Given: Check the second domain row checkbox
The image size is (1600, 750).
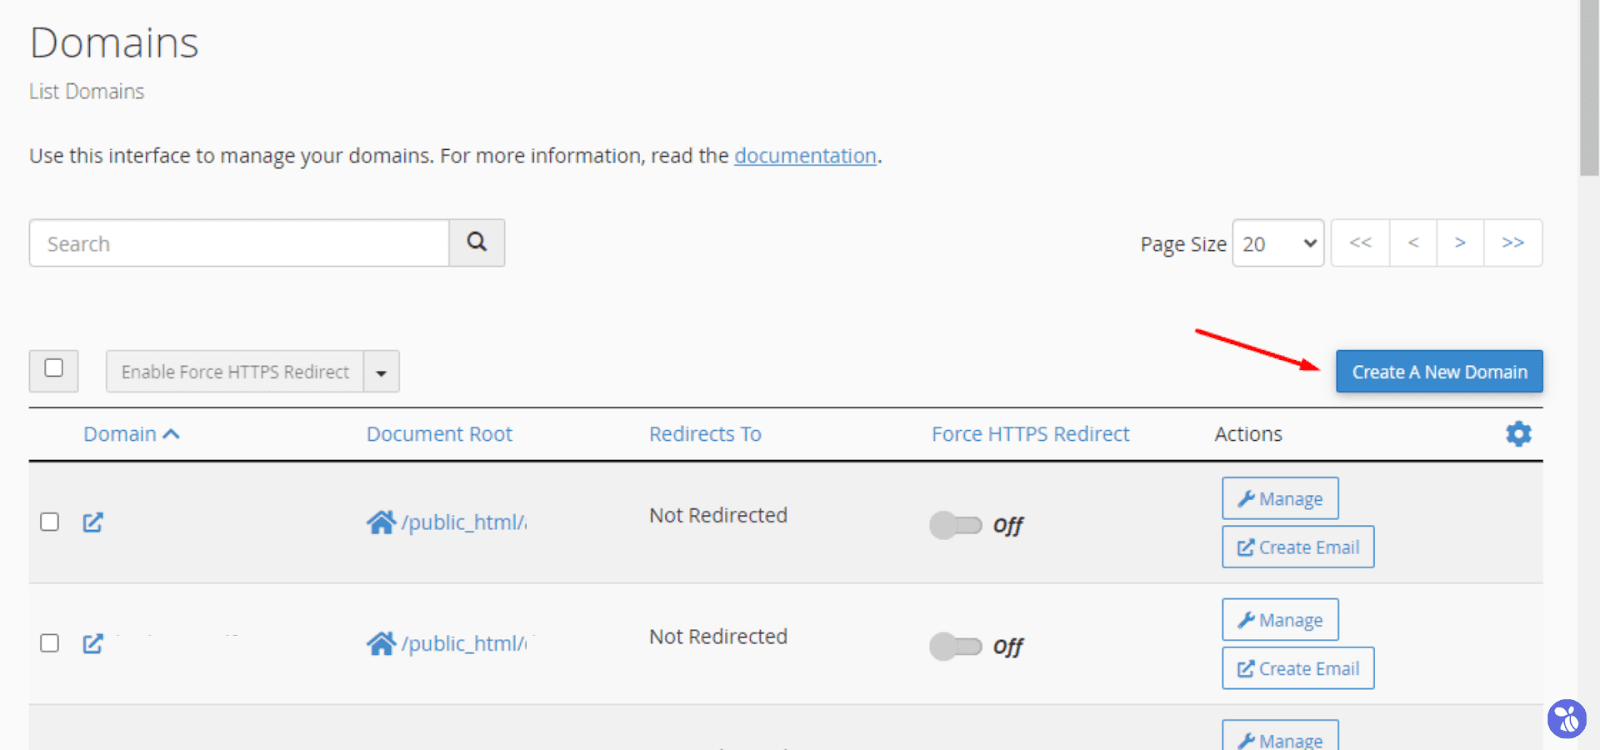Looking at the screenshot, I should click(49, 643).
